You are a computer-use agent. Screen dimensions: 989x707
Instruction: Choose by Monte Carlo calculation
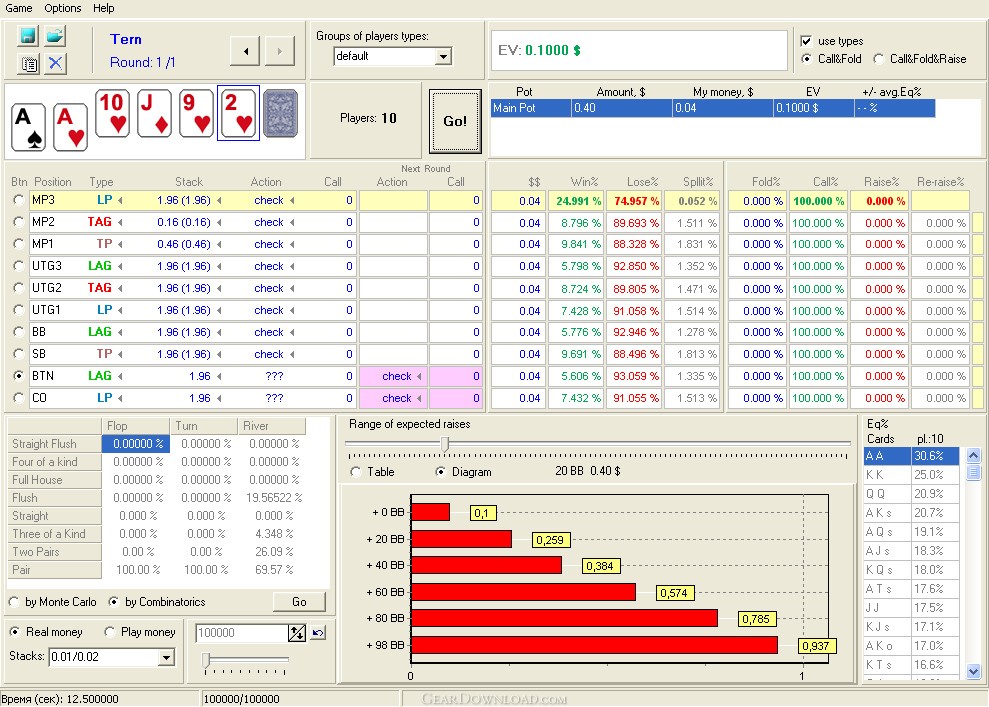click(x=14, y=602)
